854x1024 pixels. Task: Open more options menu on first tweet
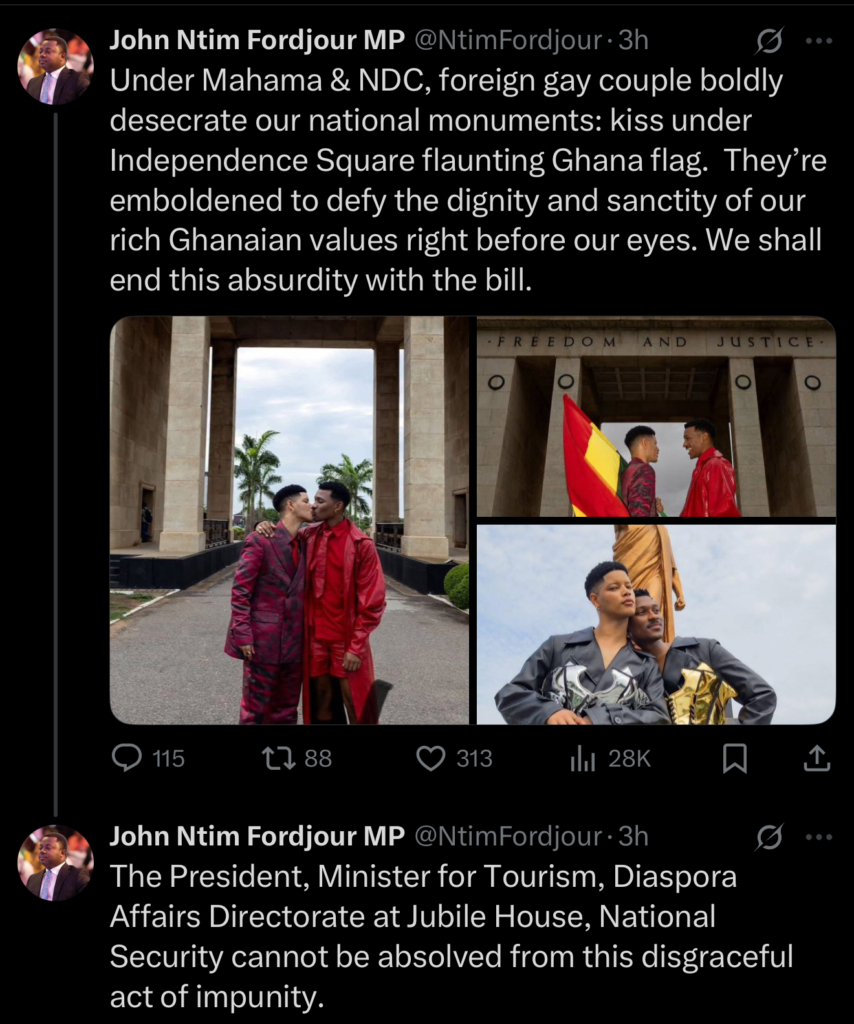(x=819, y=41)
